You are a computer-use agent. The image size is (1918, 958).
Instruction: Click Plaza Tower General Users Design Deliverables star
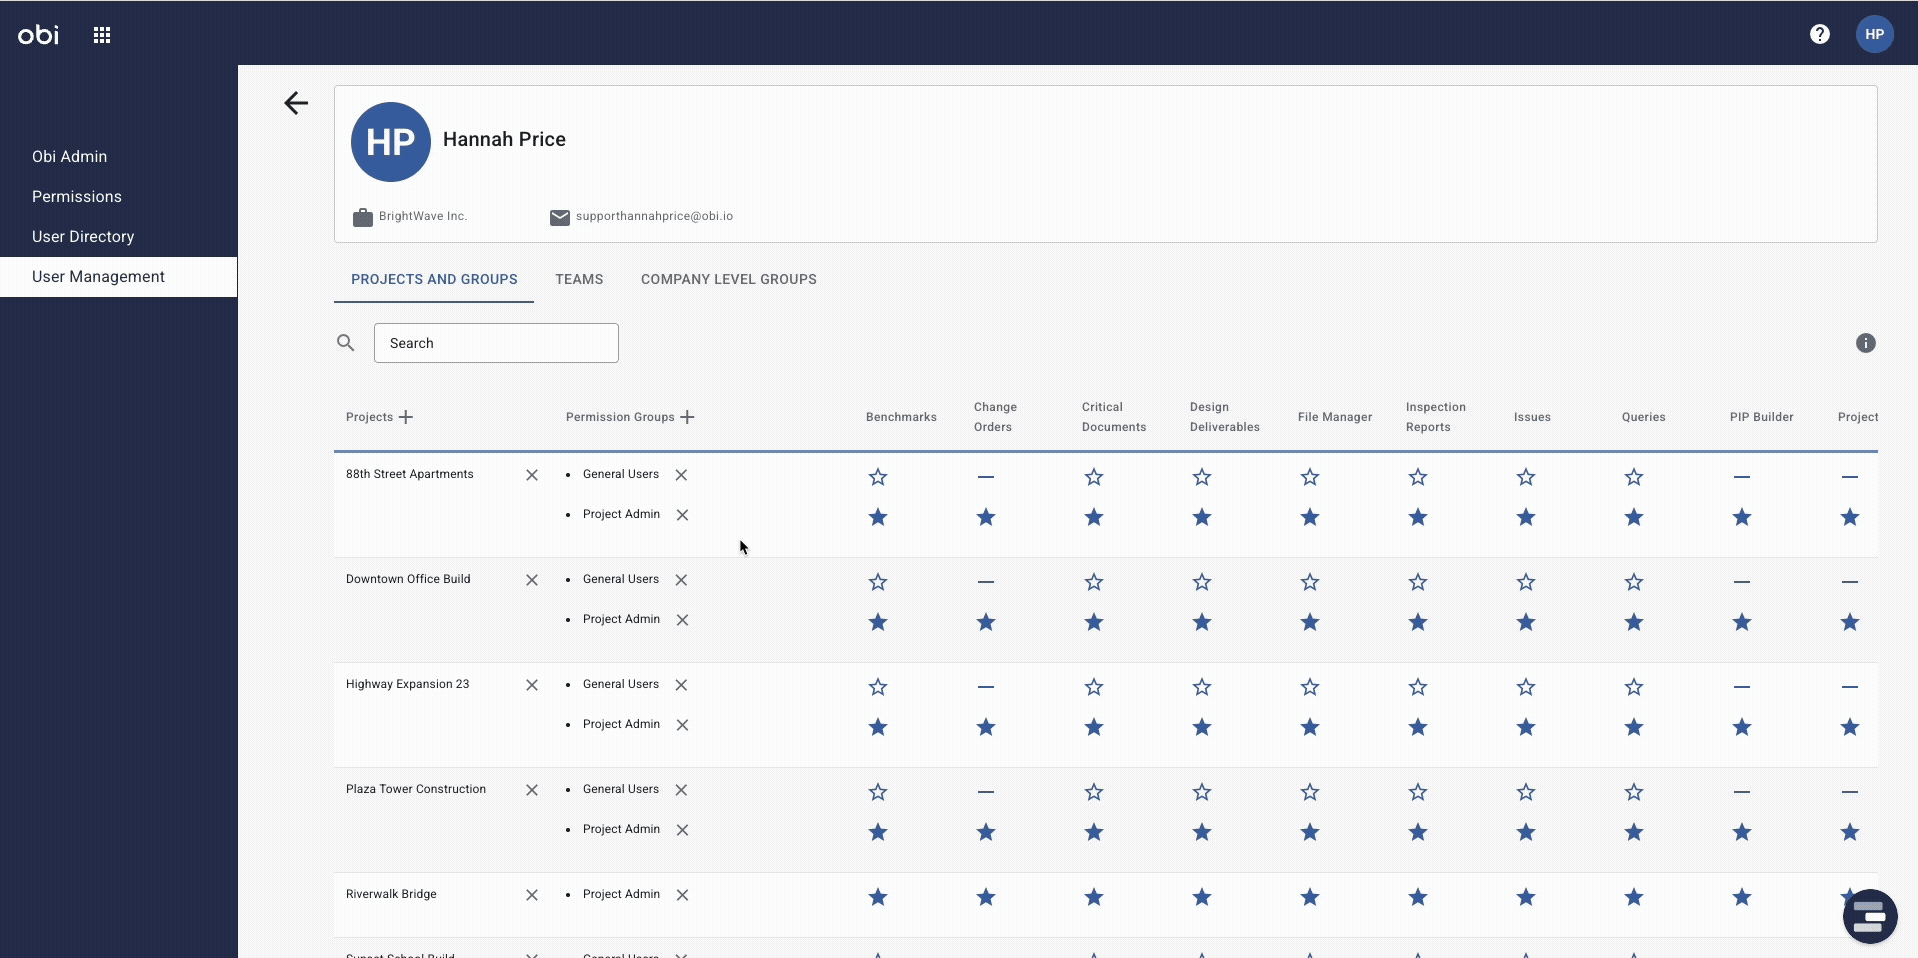pos(1202,792)
